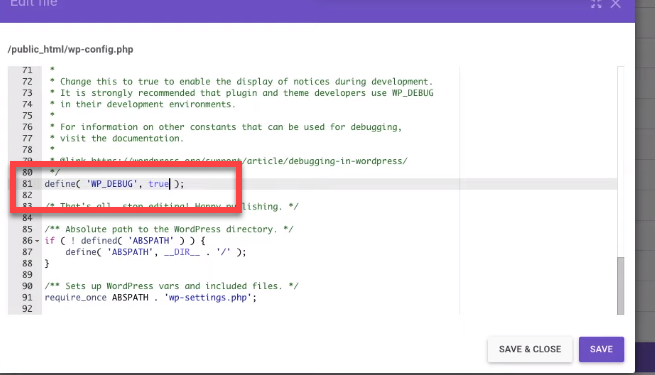Viewport: 655px width, 375px height.
Task: Click 'wp-settings.php' in the require_once line
Action: click(x=208, y=297)
